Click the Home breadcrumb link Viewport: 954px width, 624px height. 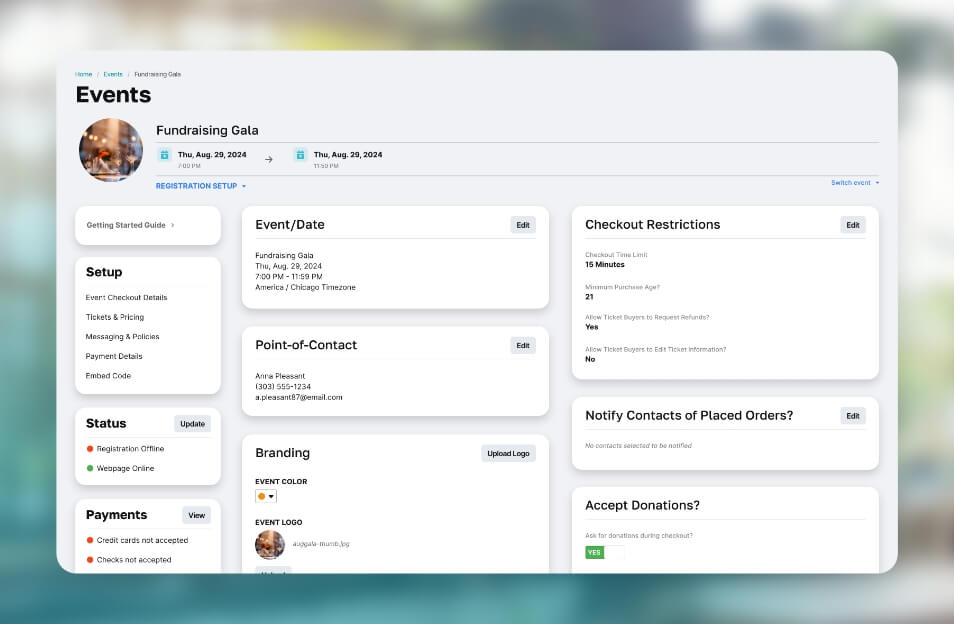point(83,74)
